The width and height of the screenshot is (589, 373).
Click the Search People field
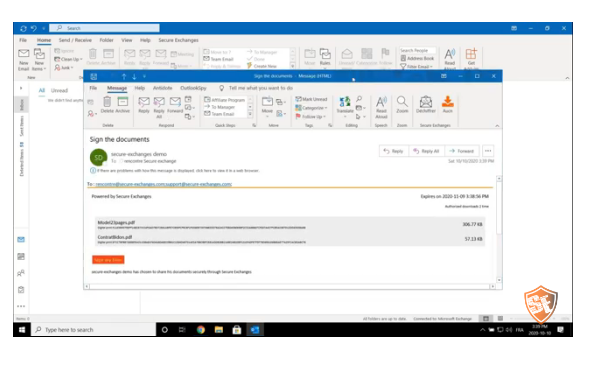tap(417, 50)
